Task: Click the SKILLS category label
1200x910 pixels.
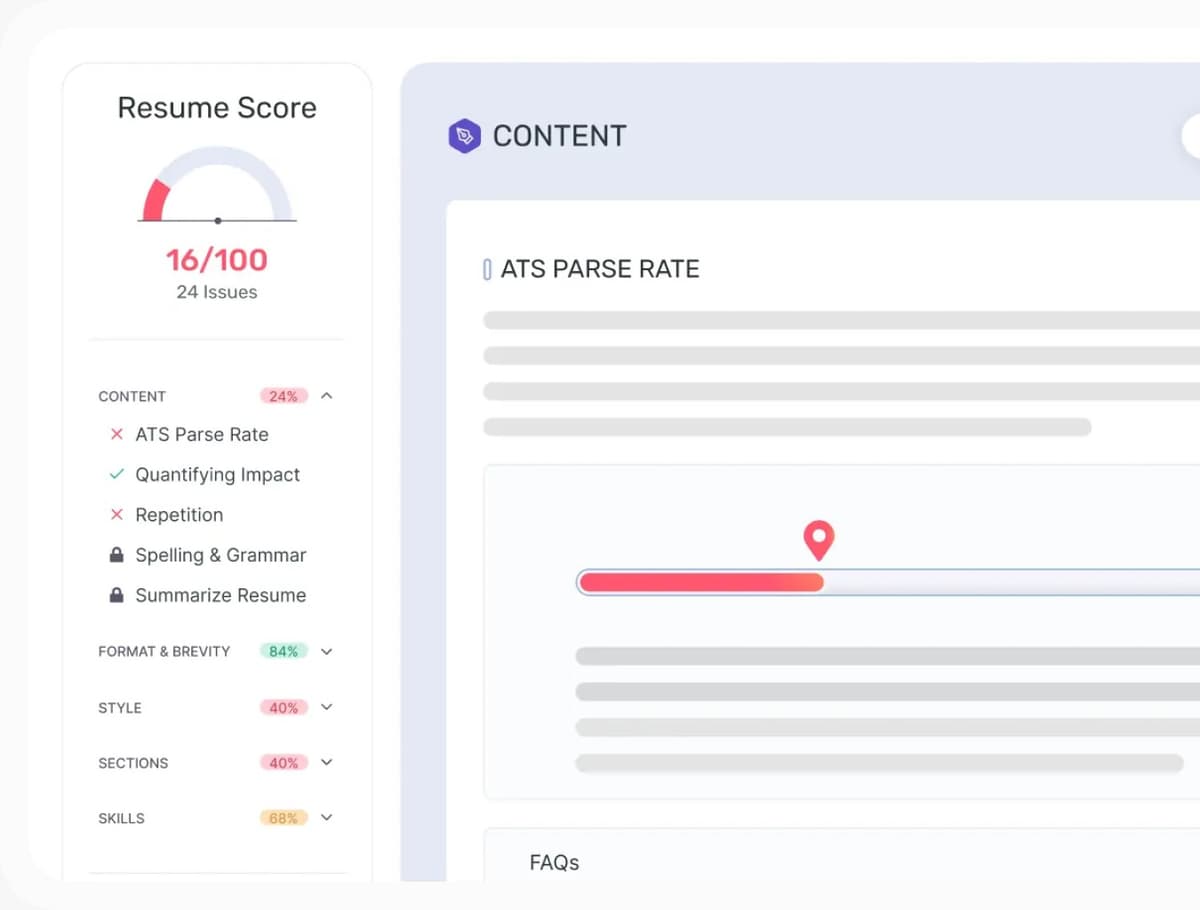Action: coord(121,817)
